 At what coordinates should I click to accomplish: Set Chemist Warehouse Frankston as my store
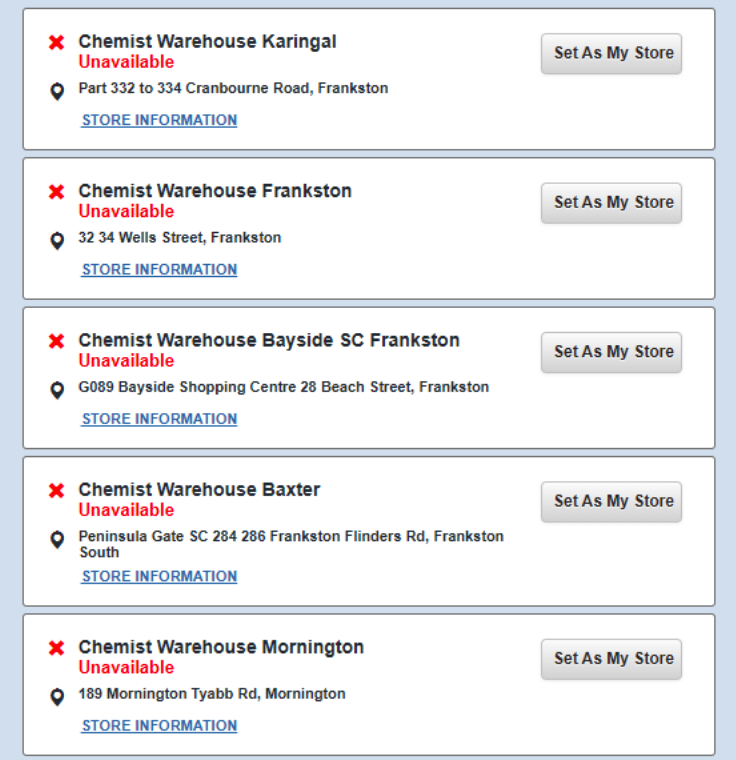611,202
